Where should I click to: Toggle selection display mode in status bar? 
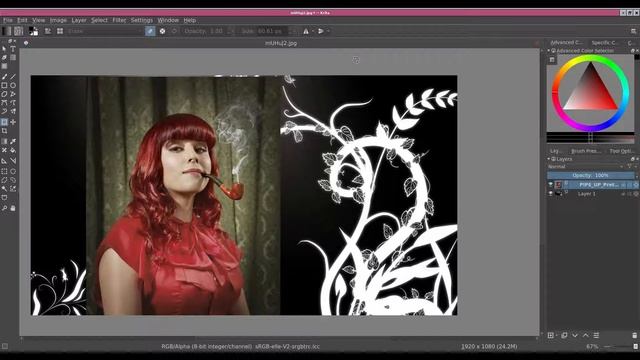pyautogui.click(x=4, y=347)
